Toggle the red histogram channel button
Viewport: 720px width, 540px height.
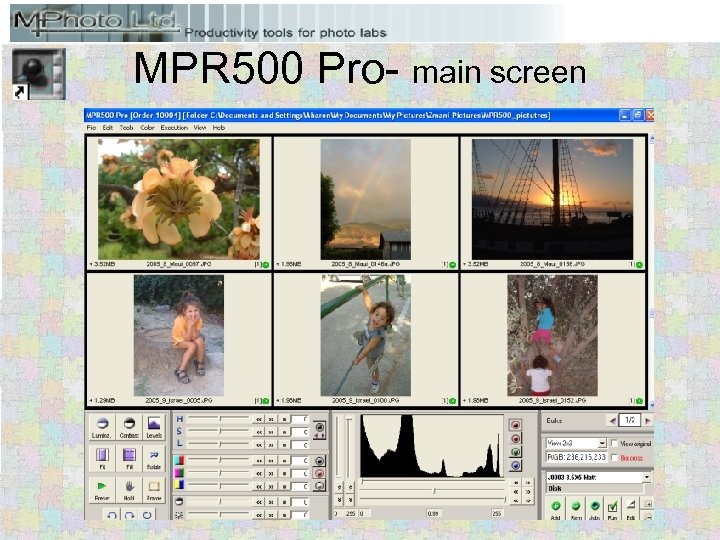click(516, 439)
